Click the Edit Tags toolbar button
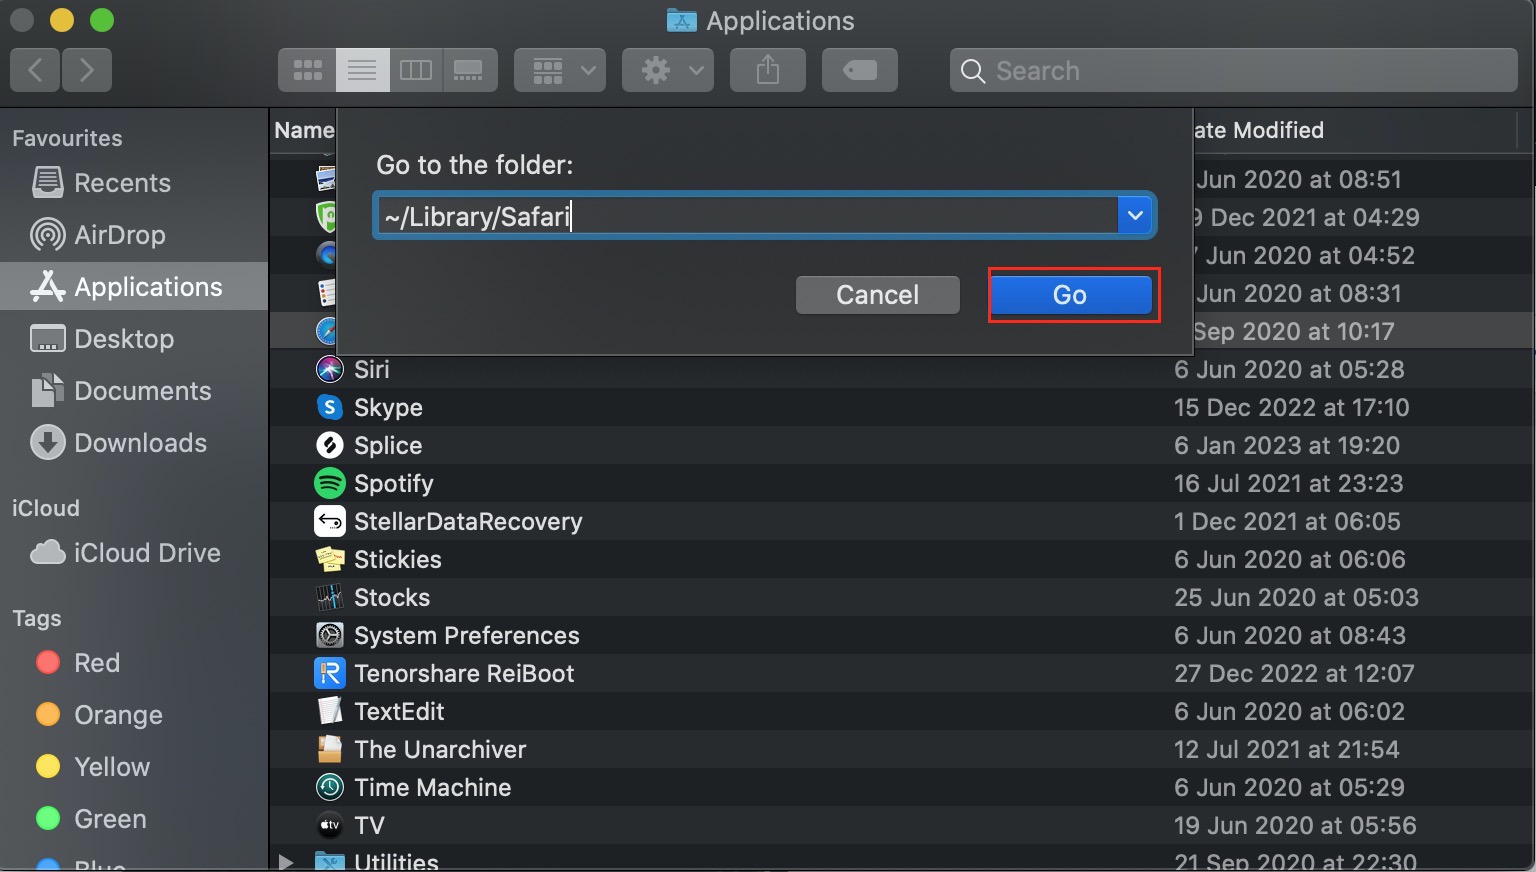 pyautogui.click(x=860, y=70)
